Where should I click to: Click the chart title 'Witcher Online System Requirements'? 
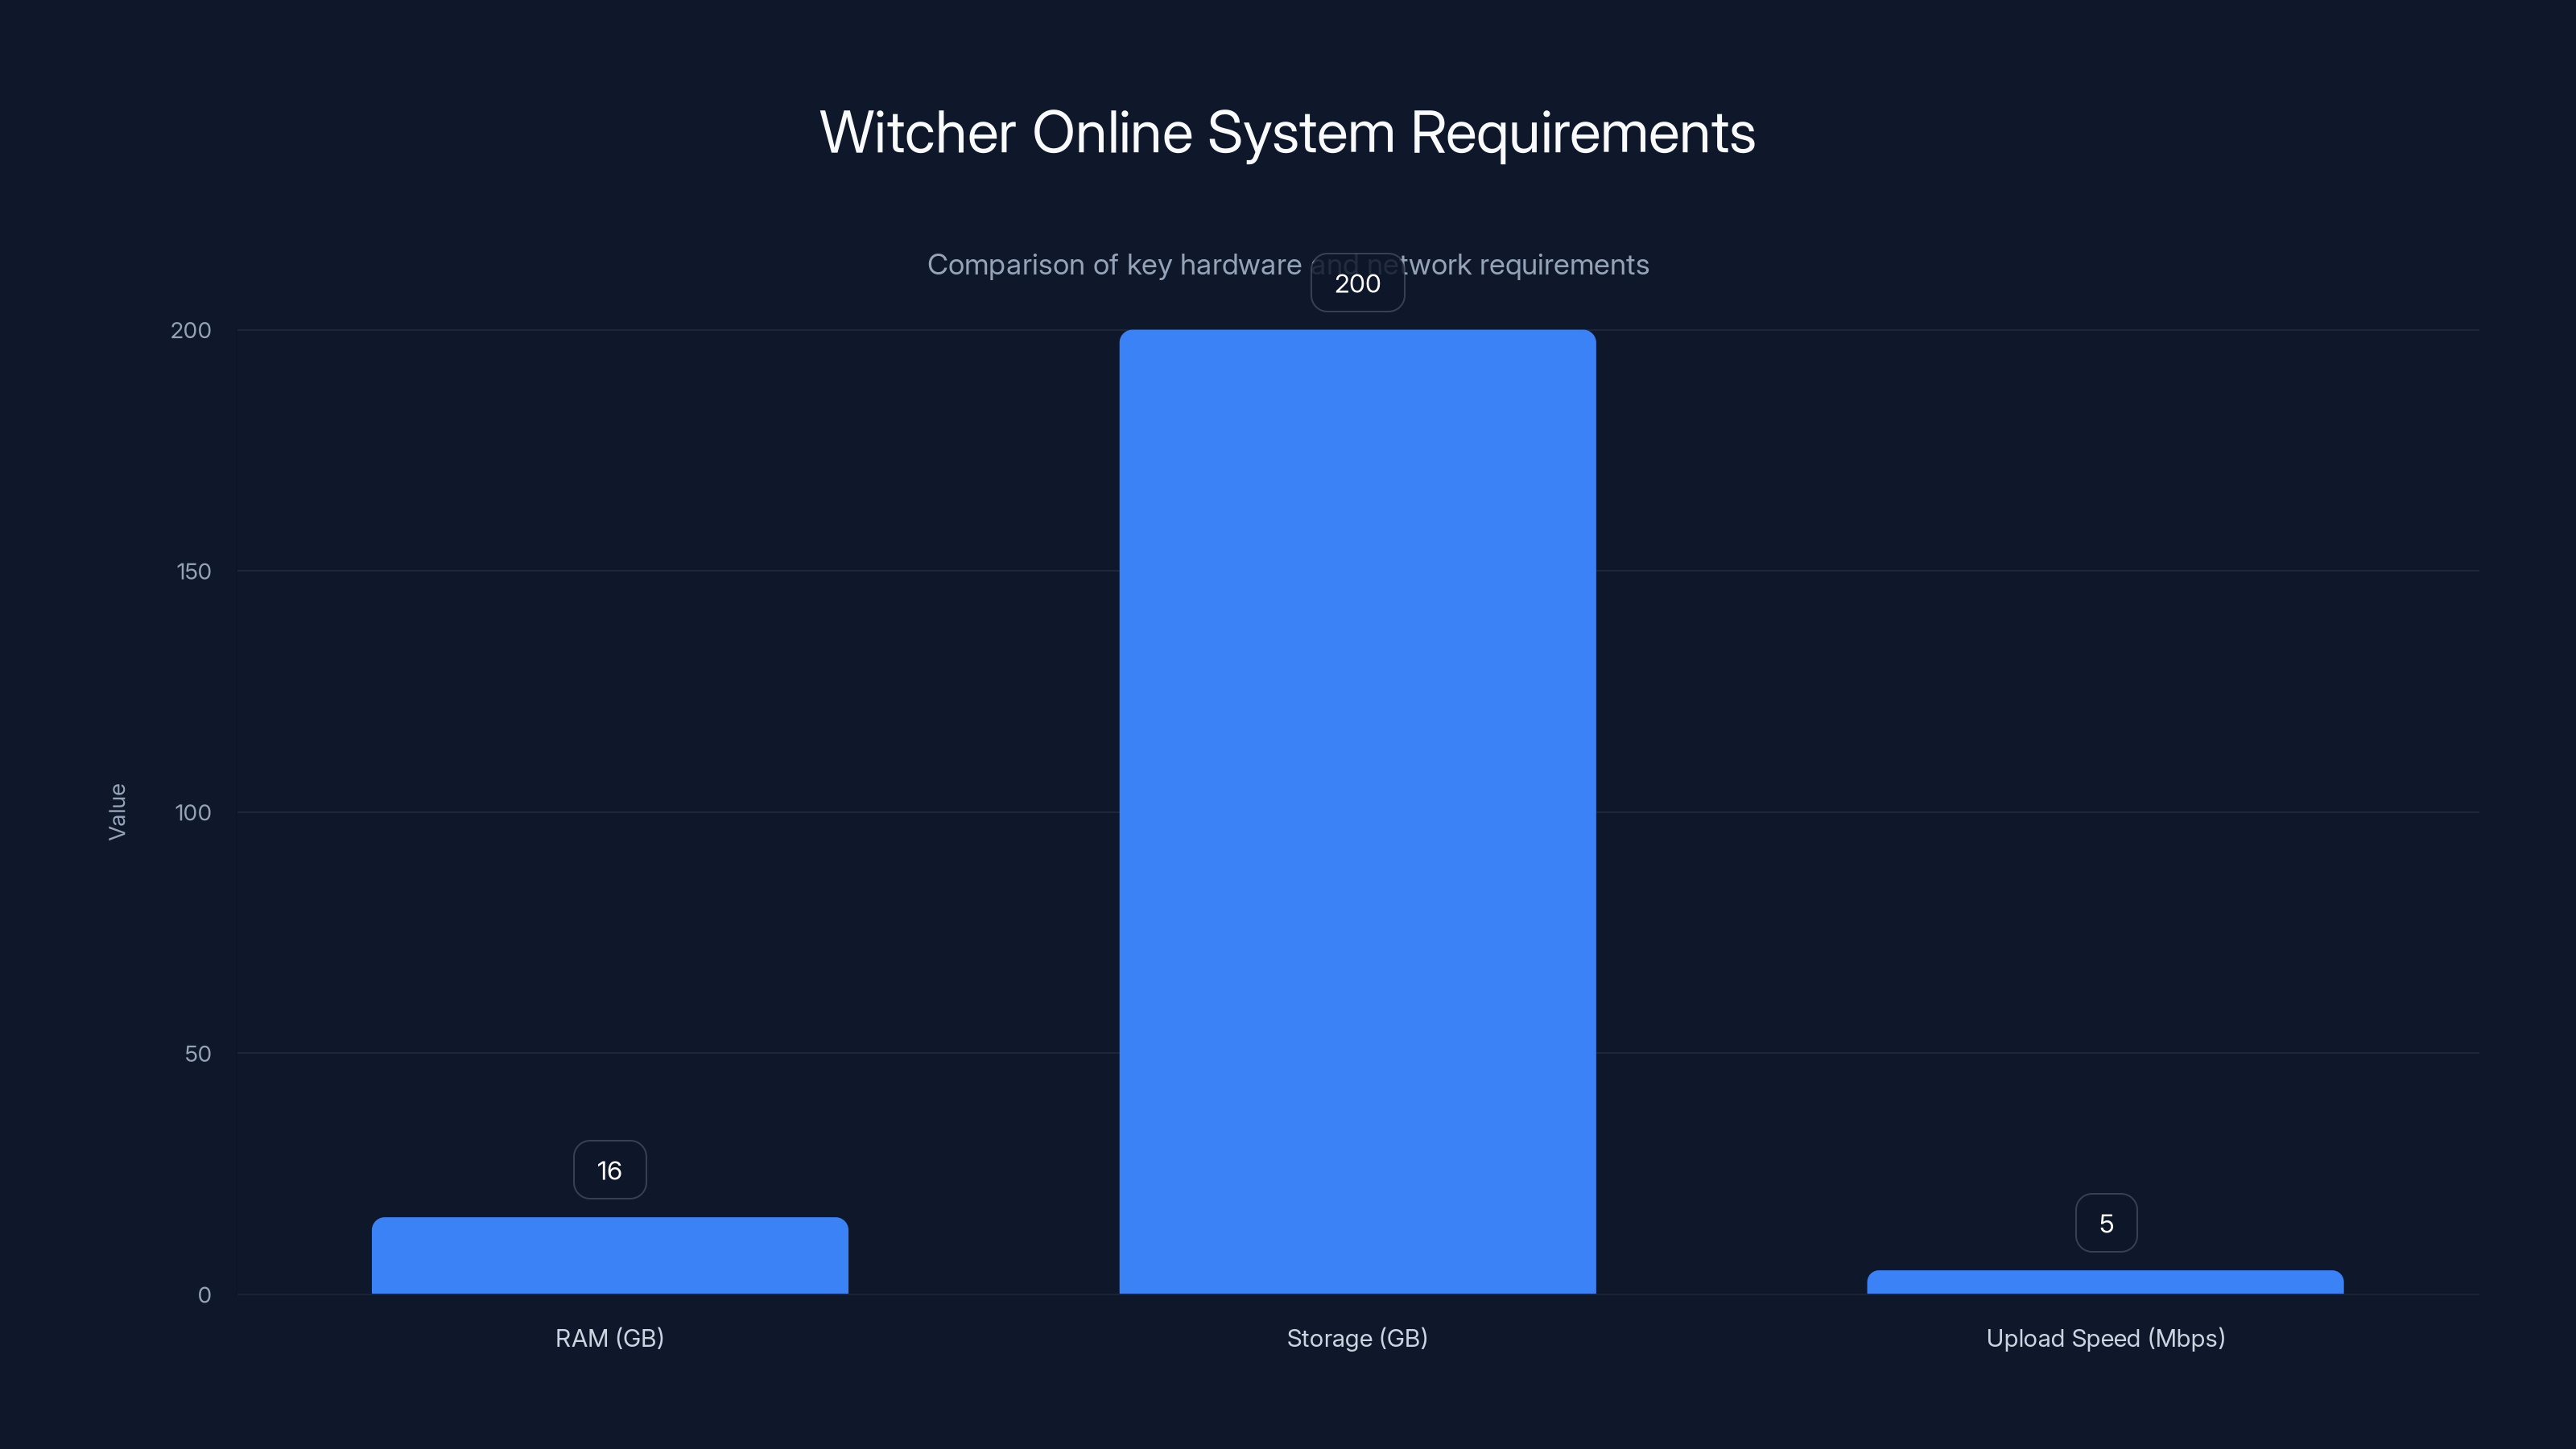(x=1287, y=132)
